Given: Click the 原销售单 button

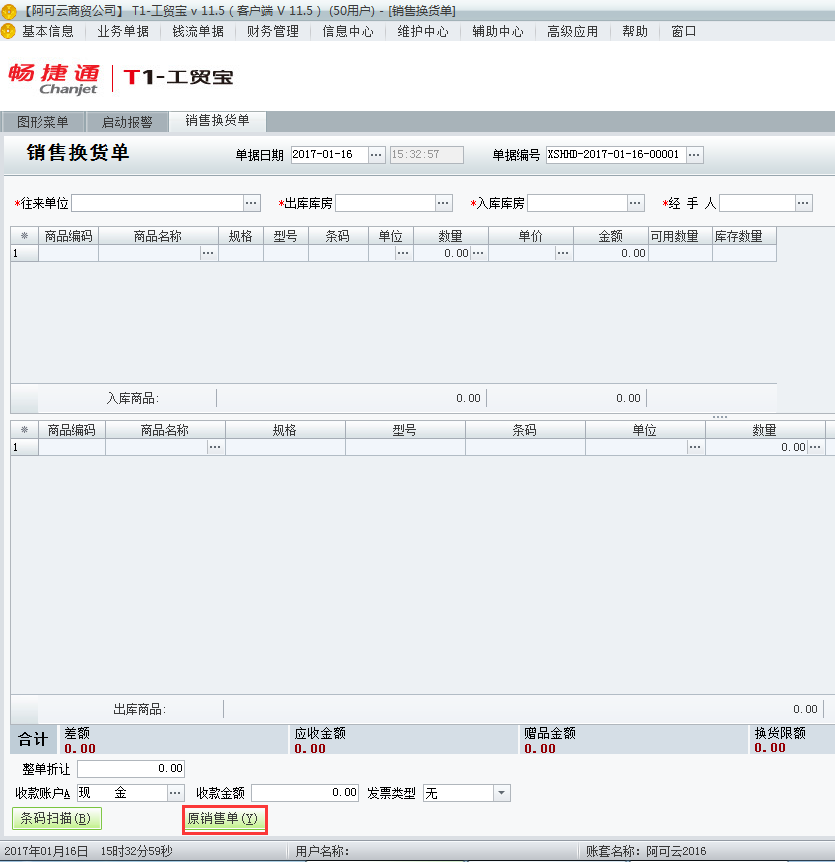Looking at the screenshot, I should (x=224, y=818).
